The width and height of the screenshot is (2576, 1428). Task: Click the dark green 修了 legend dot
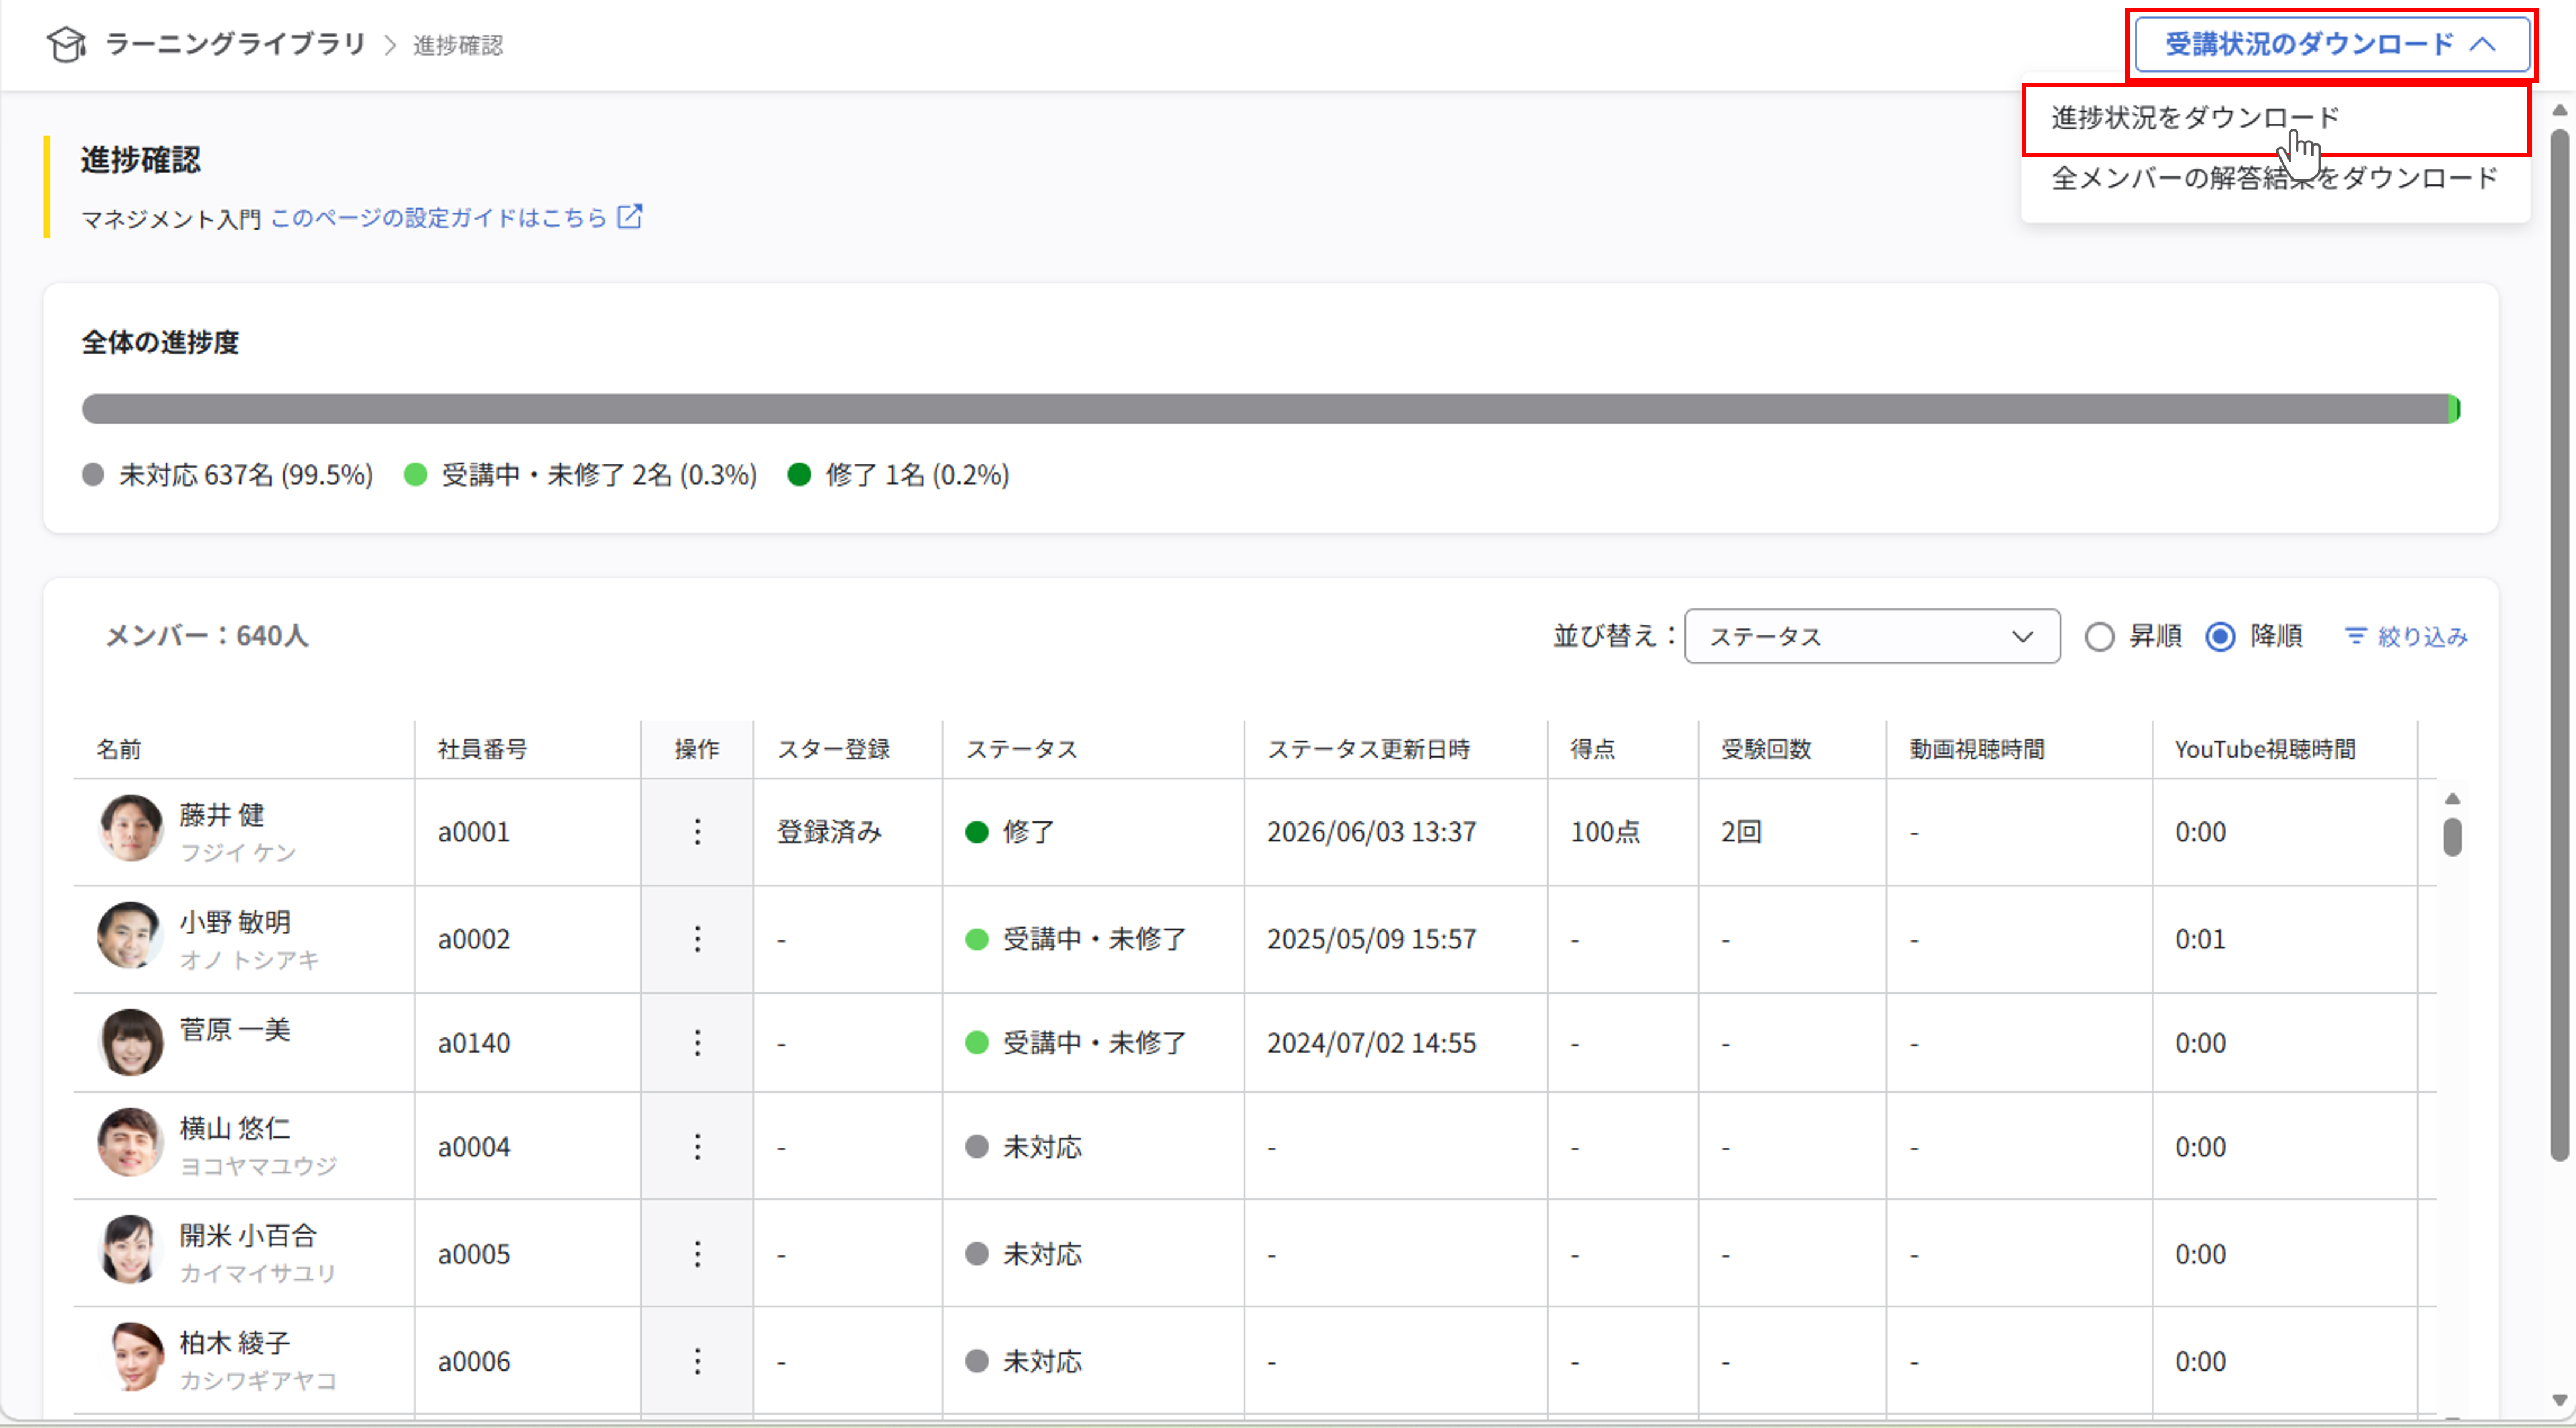799,474
